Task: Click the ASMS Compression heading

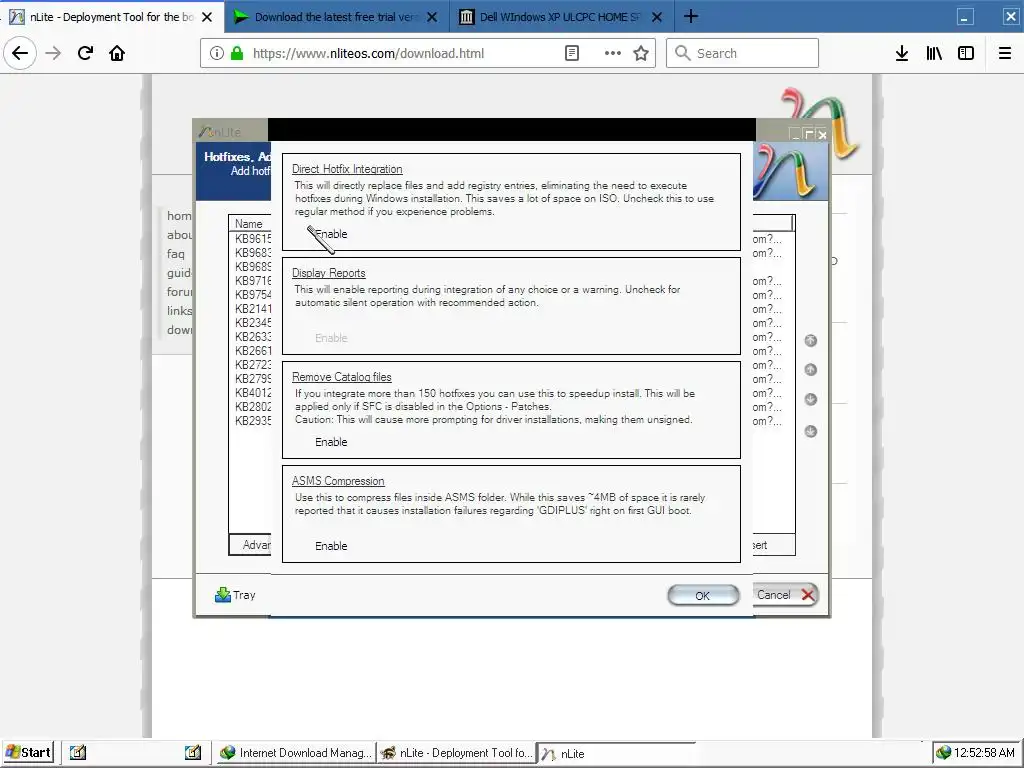Action: pyautogui.click(x=338, y=481)
